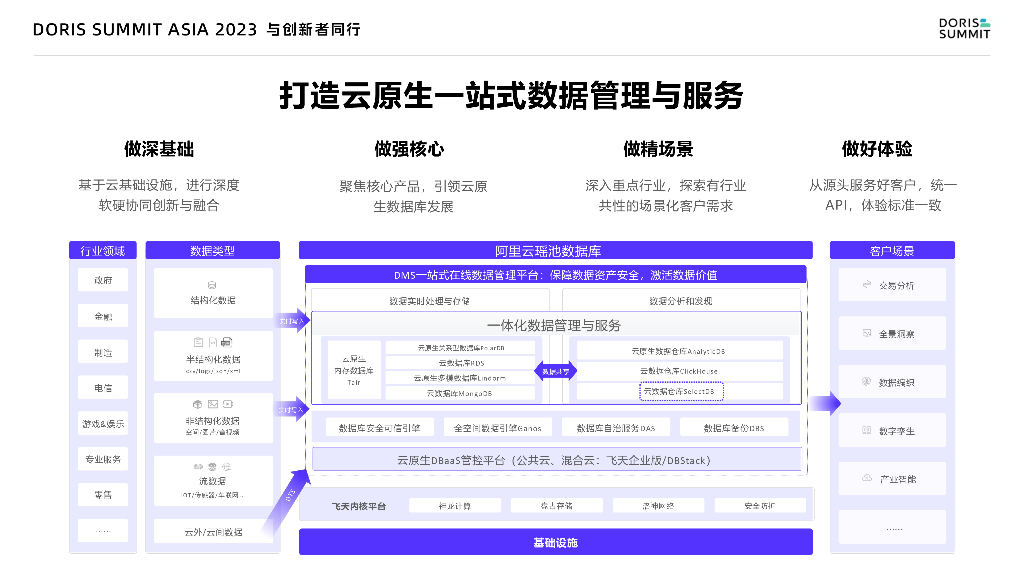This screenshot has height=576, width=1024.
Task: Click the arrows icon beside 交易分析
Action: coord(867,285)
